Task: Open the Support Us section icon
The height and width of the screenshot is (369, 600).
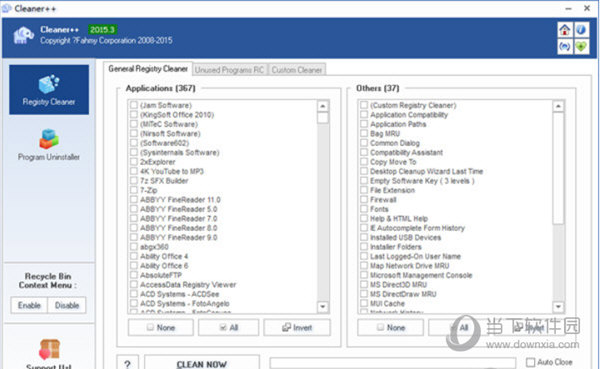Action: 49,350
